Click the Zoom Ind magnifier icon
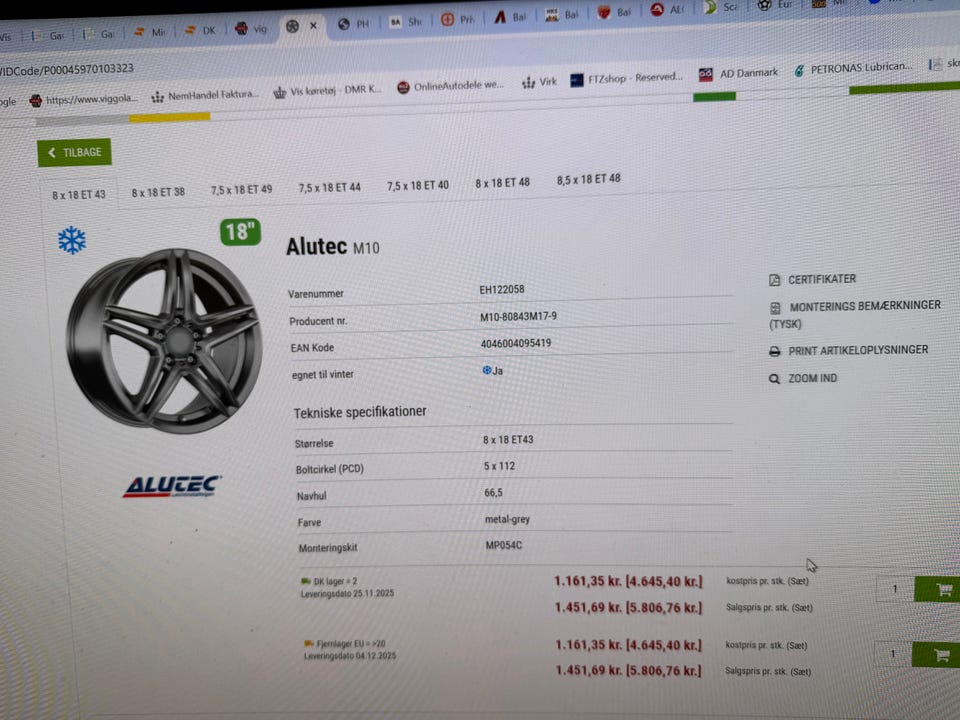 tap(774, 379)
